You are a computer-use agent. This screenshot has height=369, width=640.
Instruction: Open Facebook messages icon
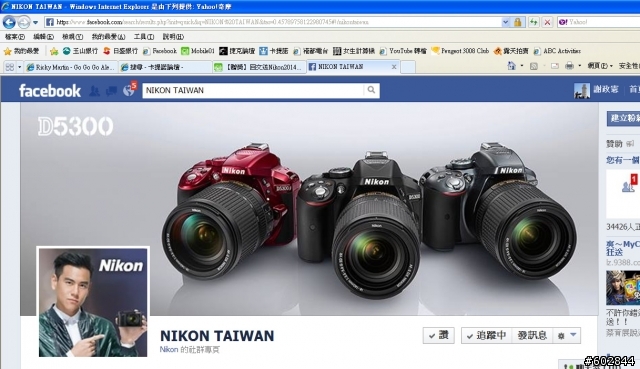tap(111, 91)
